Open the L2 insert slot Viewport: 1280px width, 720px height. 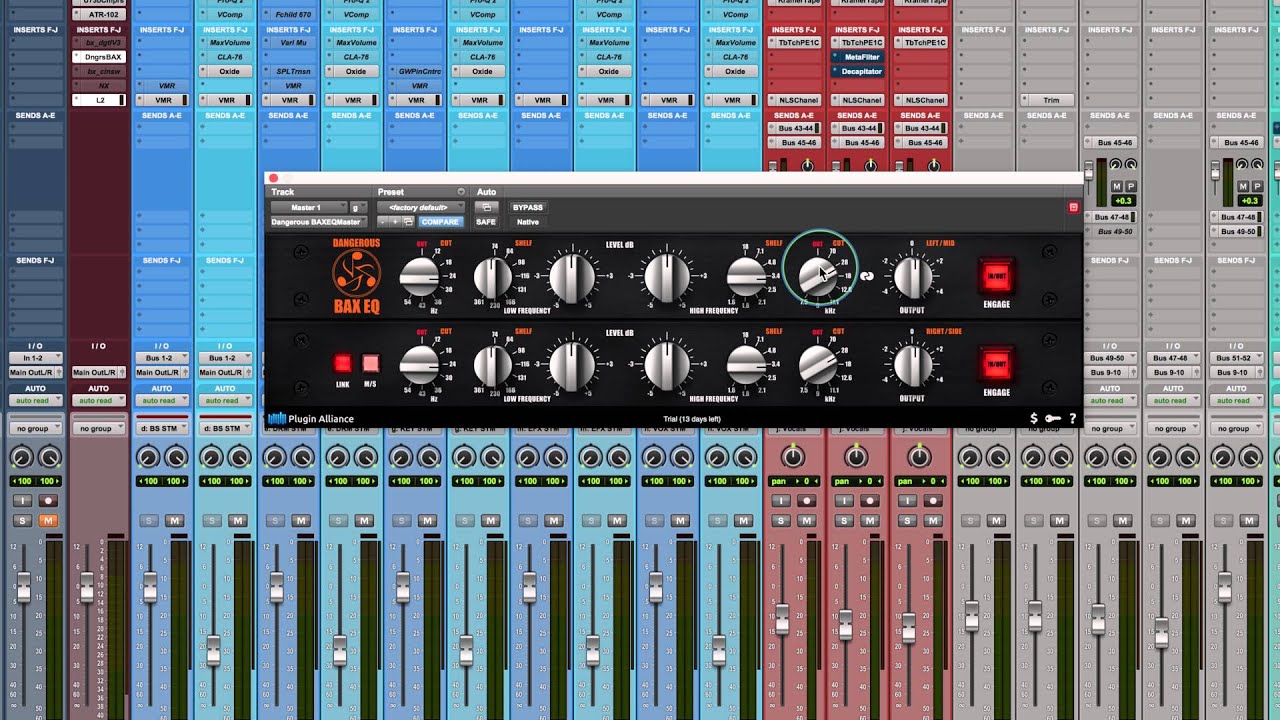[x=98, y=100]
